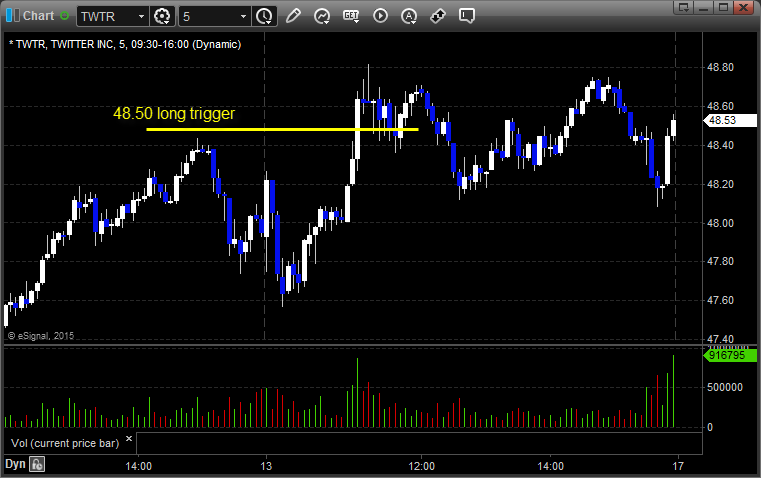Click the 48.00 price axis label

(x=721, y=223)
